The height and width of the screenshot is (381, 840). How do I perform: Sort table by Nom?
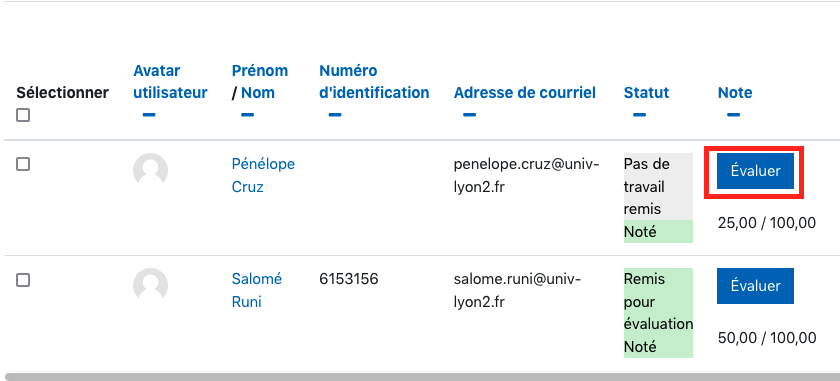(x=258, y=93)
